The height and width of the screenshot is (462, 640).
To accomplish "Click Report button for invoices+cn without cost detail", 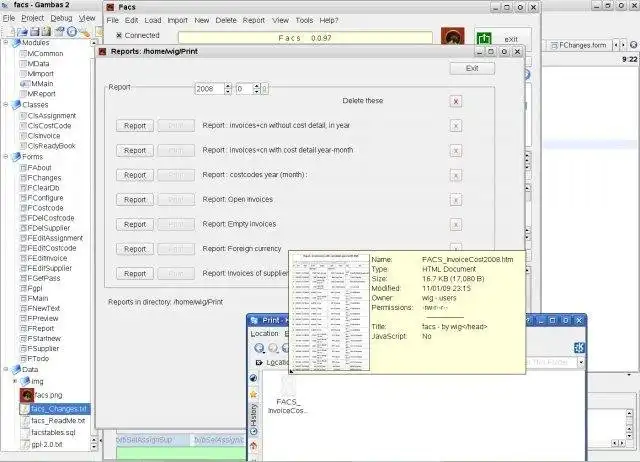I will (x=135, y=126).
